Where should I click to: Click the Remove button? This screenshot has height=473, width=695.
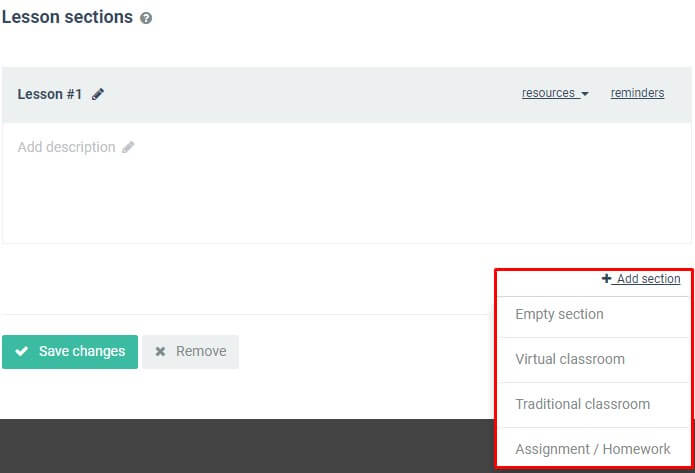click(x=191, y=352)
